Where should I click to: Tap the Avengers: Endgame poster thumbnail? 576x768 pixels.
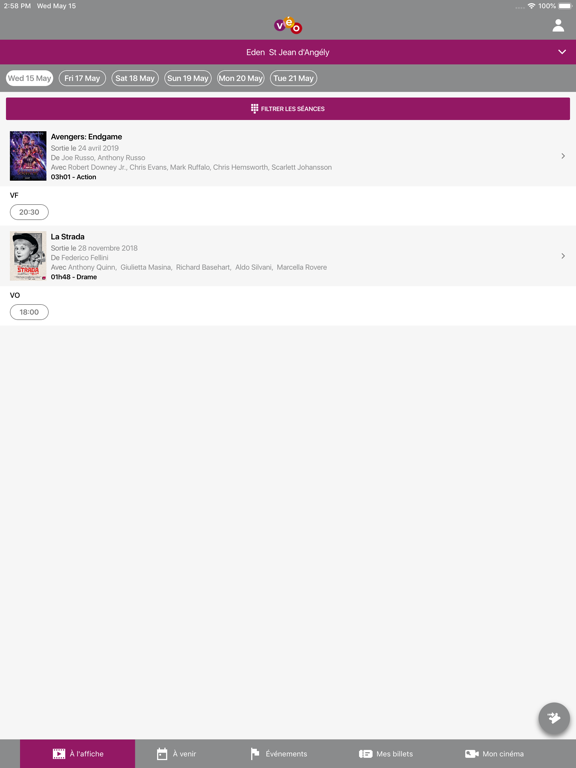(28, 156)
